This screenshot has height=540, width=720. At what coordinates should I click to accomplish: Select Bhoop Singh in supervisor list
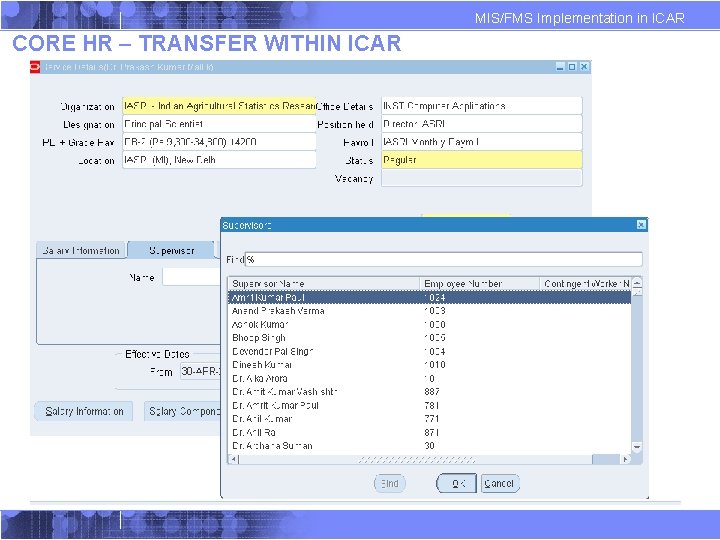tap(429, 338)
